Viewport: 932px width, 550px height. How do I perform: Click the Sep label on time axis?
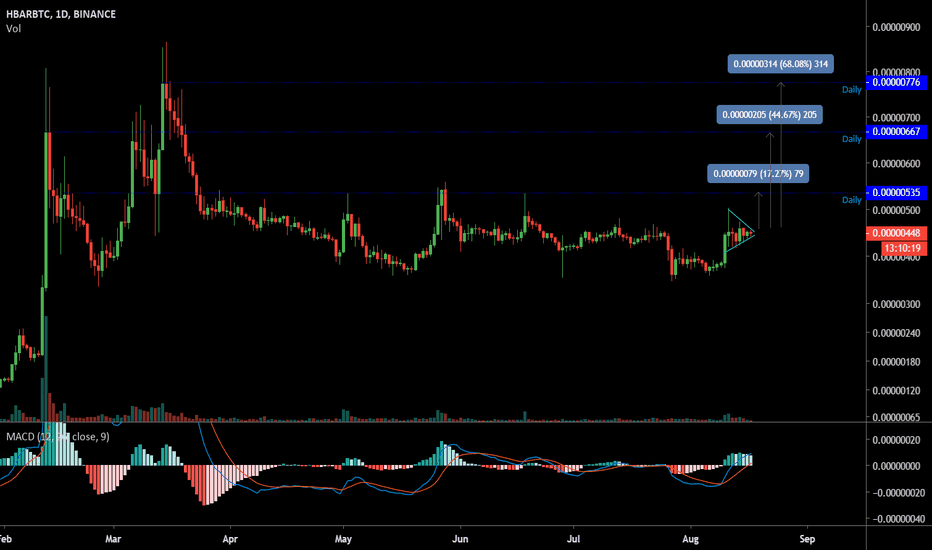click(x=807, y=539)
